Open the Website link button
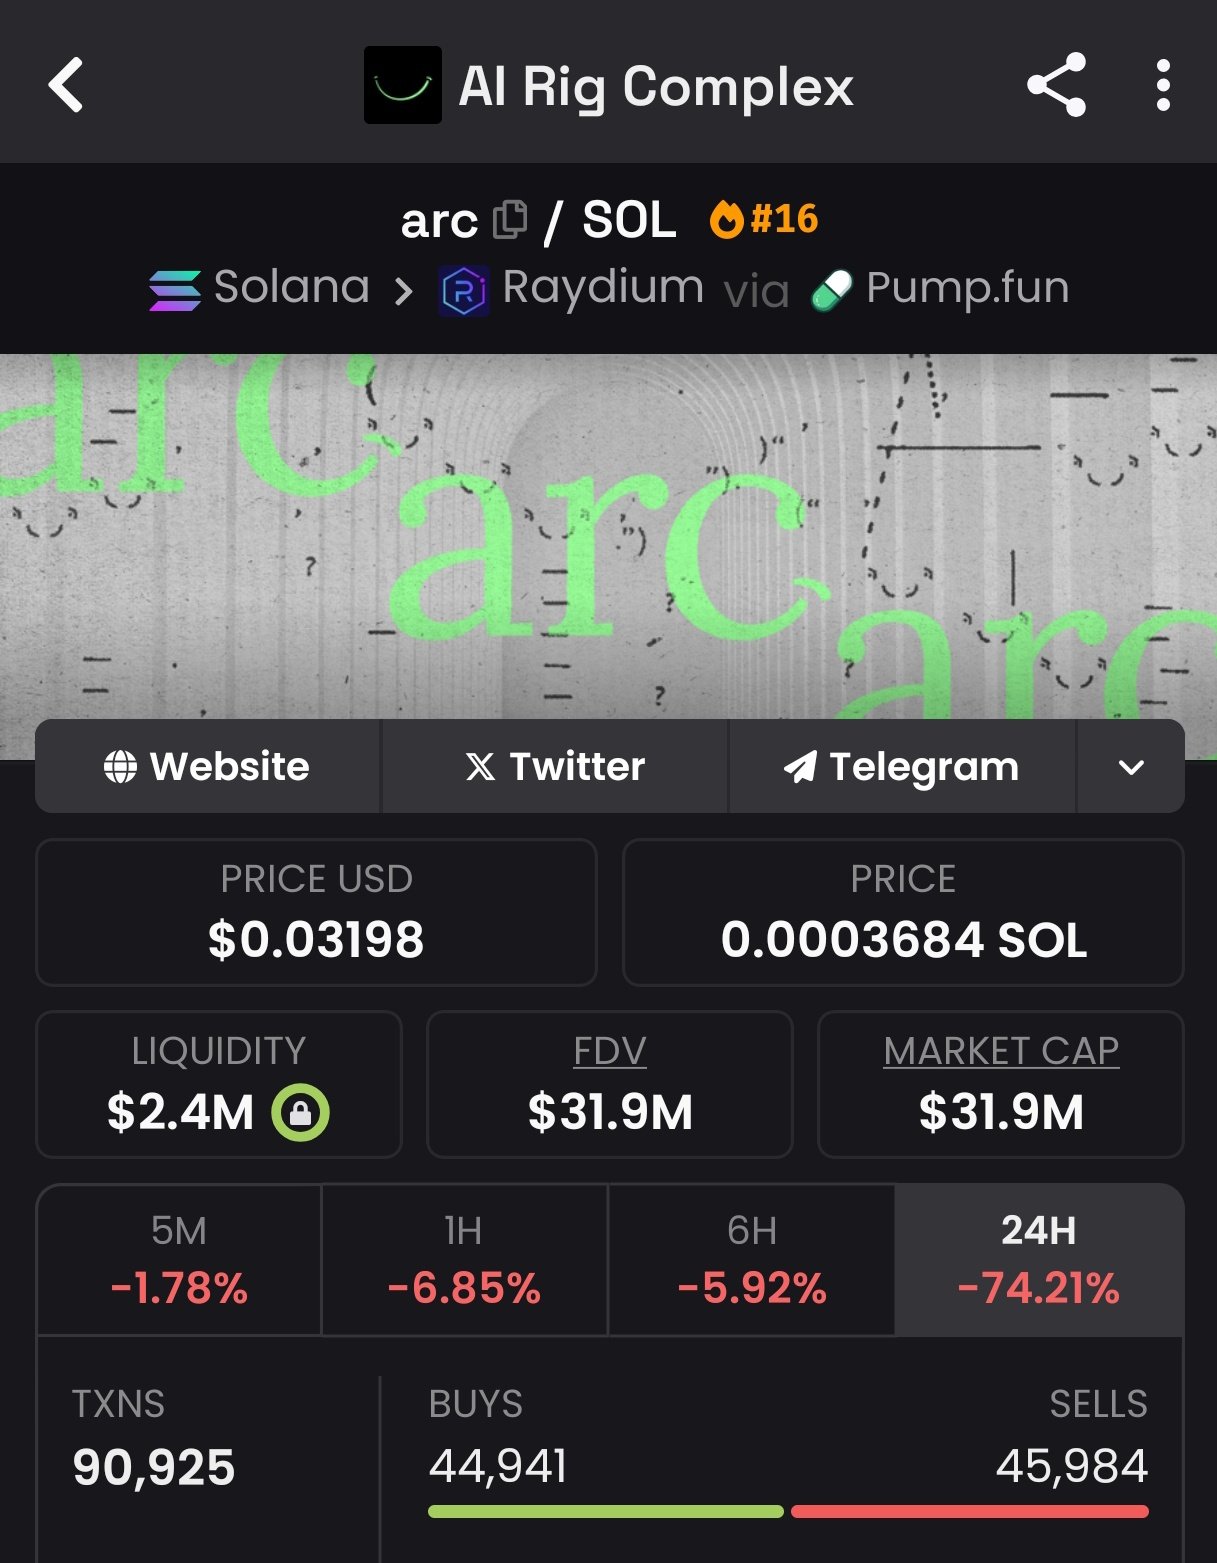This screenshot has height=1563, width=1217. point(207,767)
